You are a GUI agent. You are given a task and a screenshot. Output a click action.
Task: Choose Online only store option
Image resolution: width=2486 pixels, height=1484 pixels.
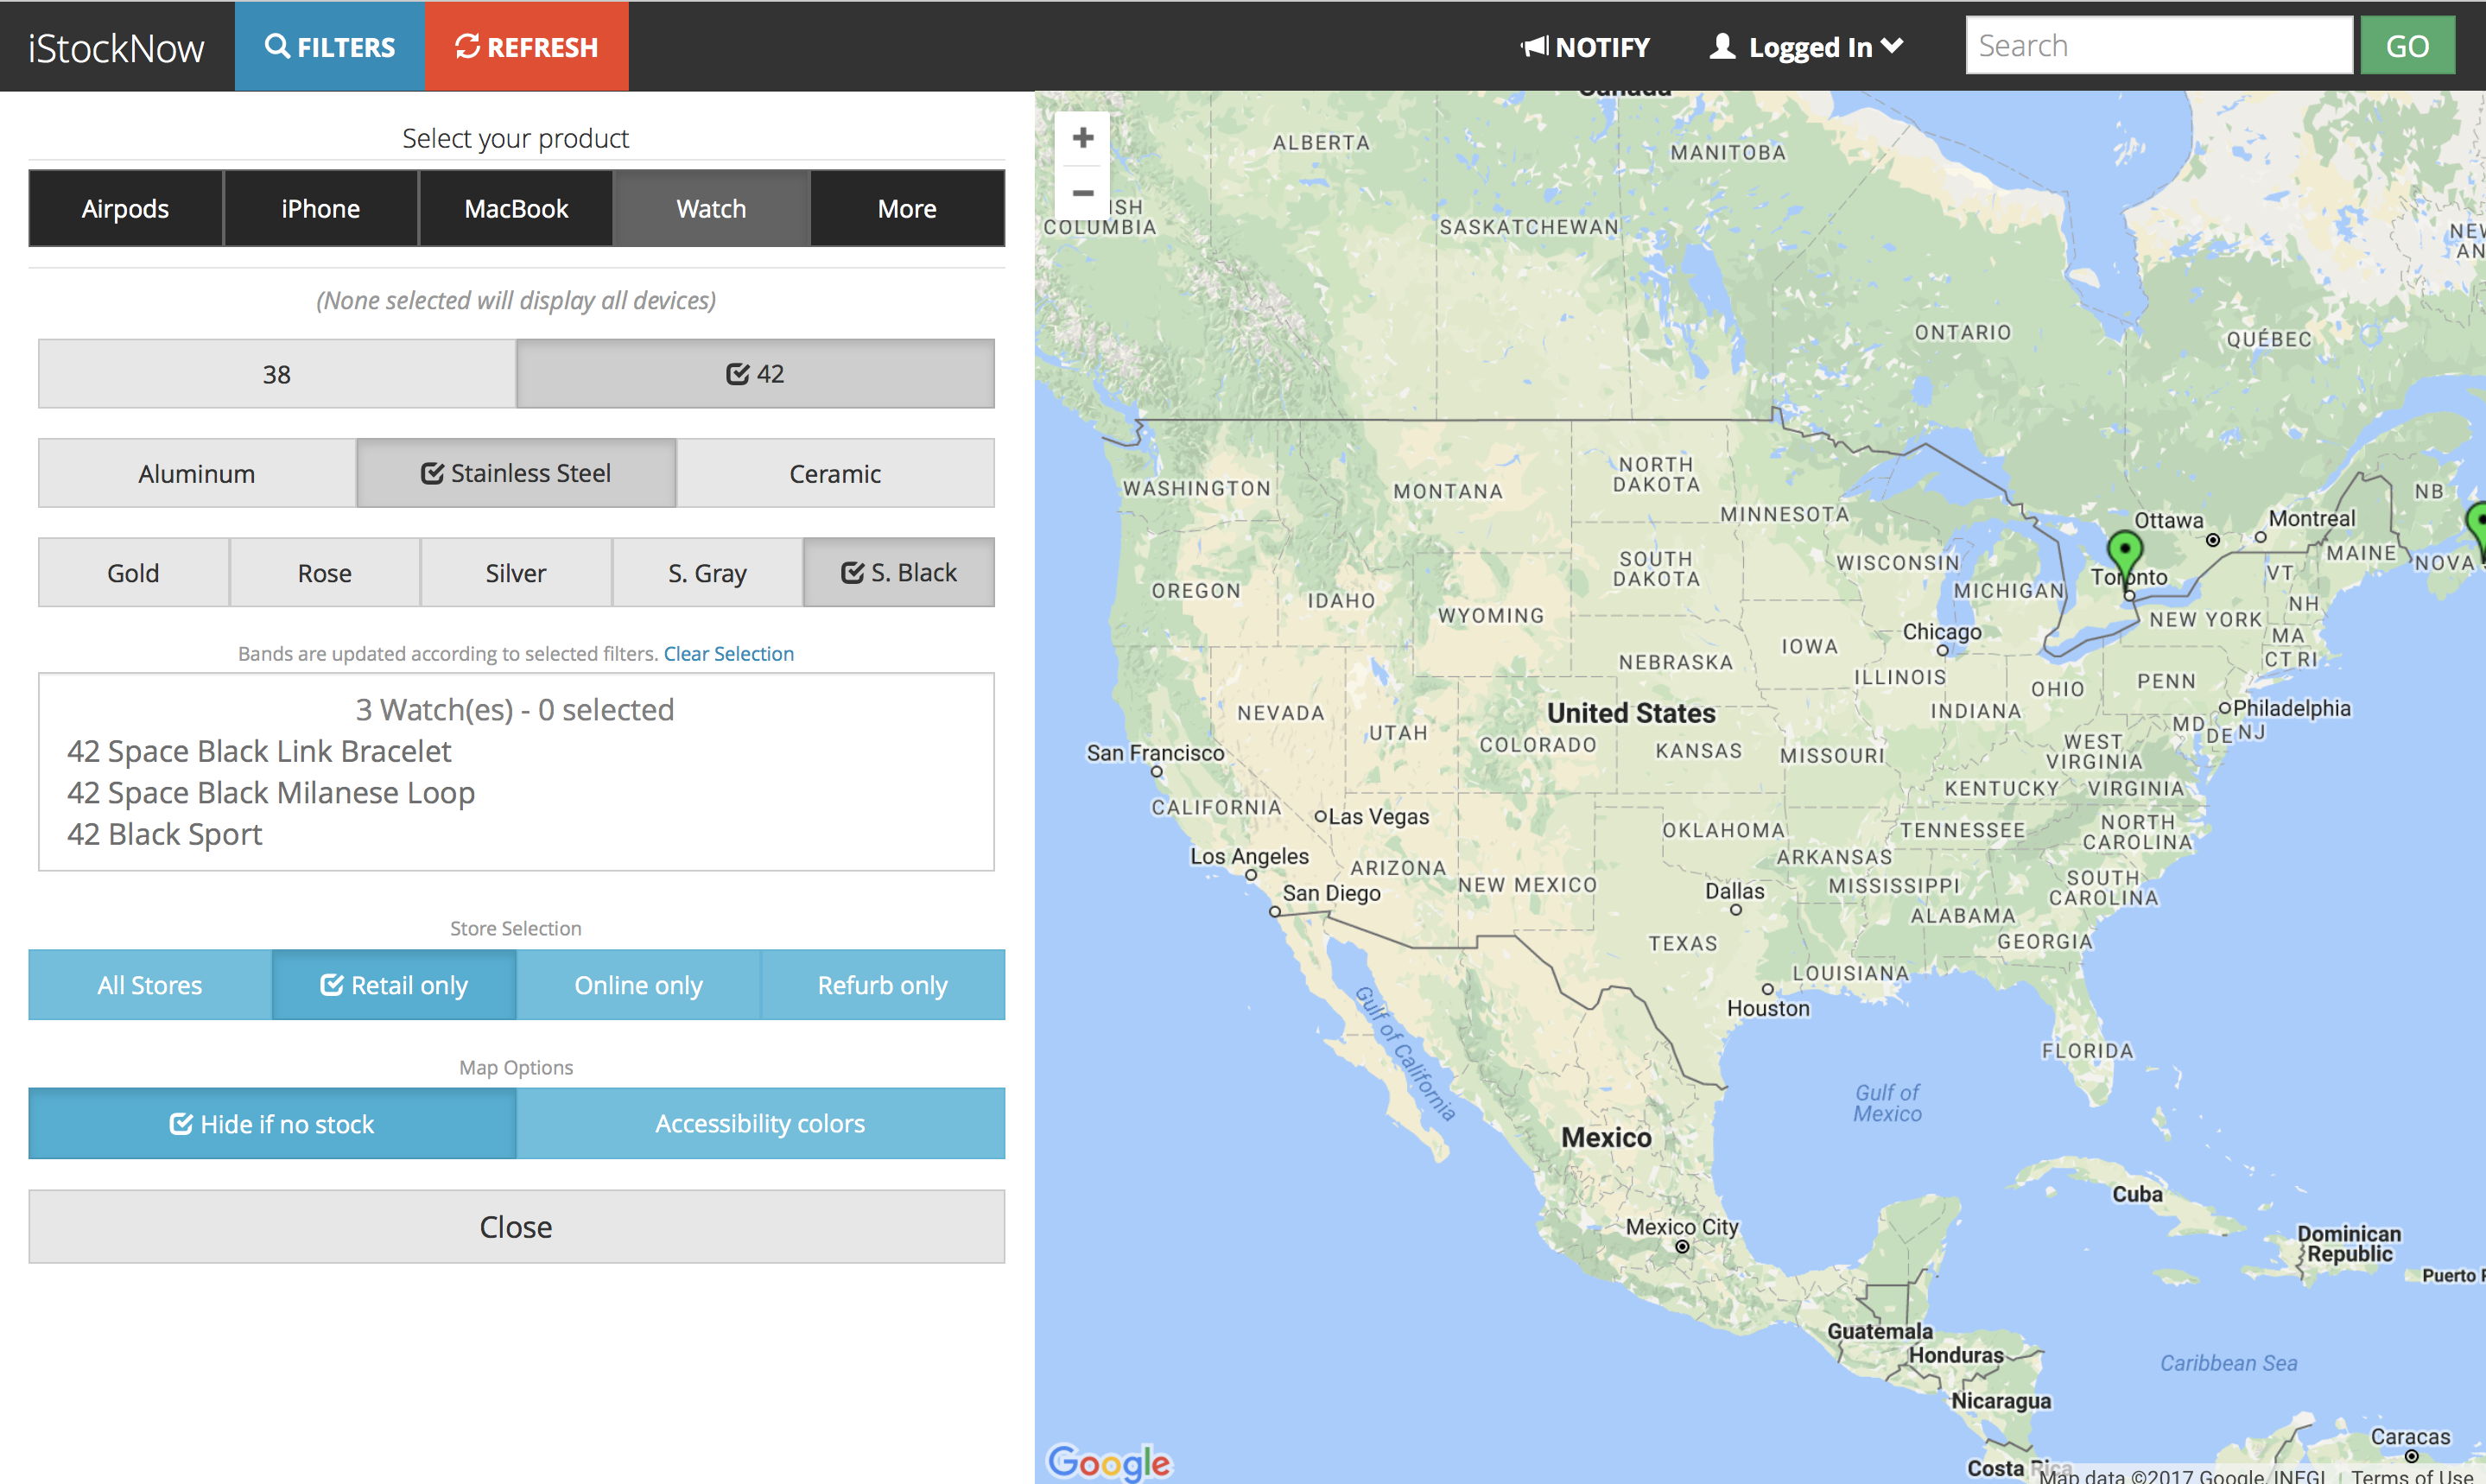coord(638,985)
